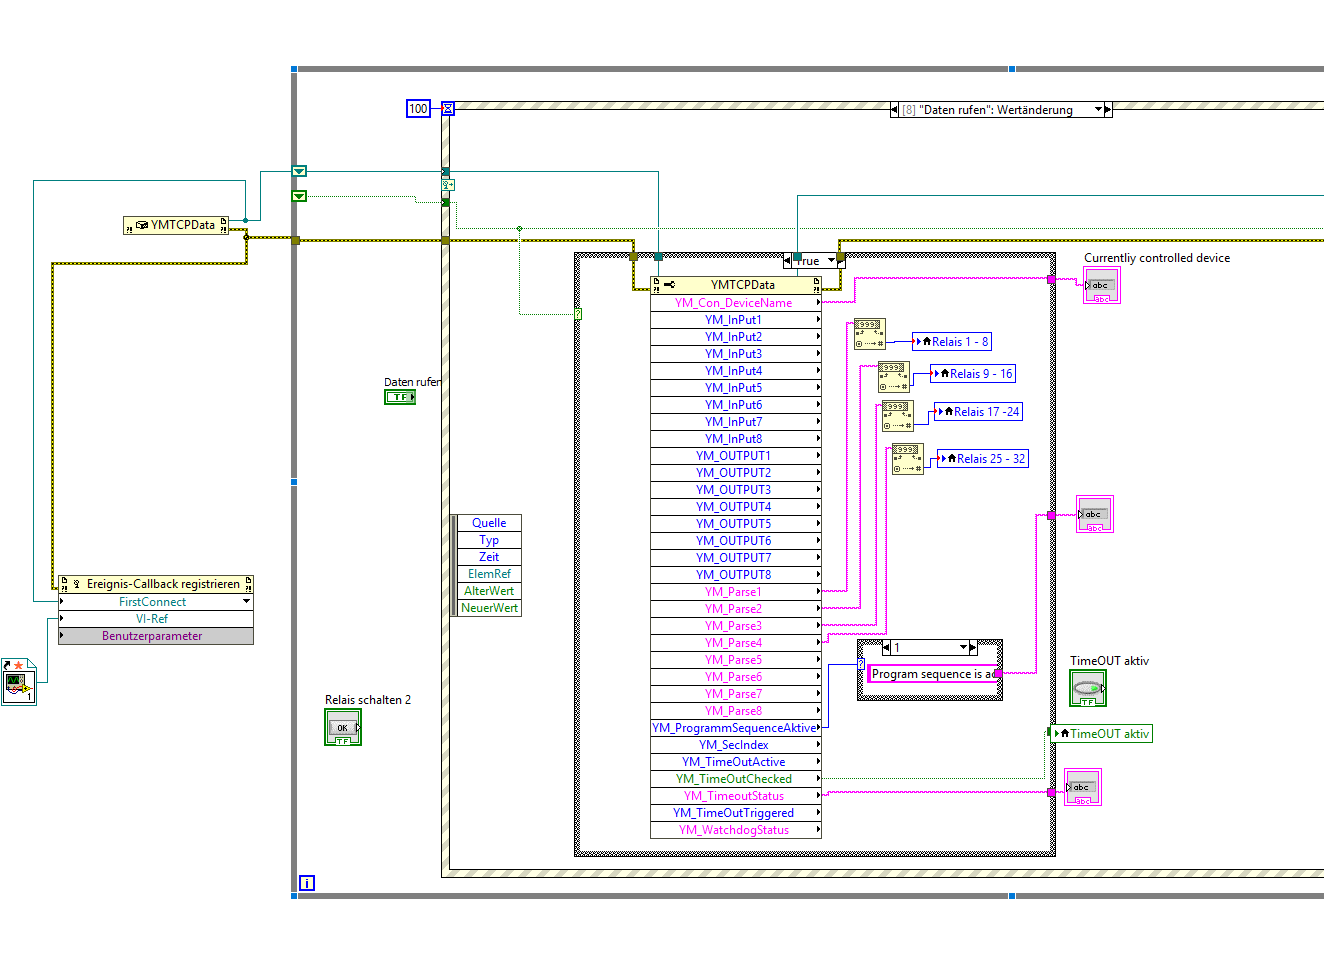Click the Relais 9 - 16 local variable
The image size is (1324, 964).
(973, 374)
